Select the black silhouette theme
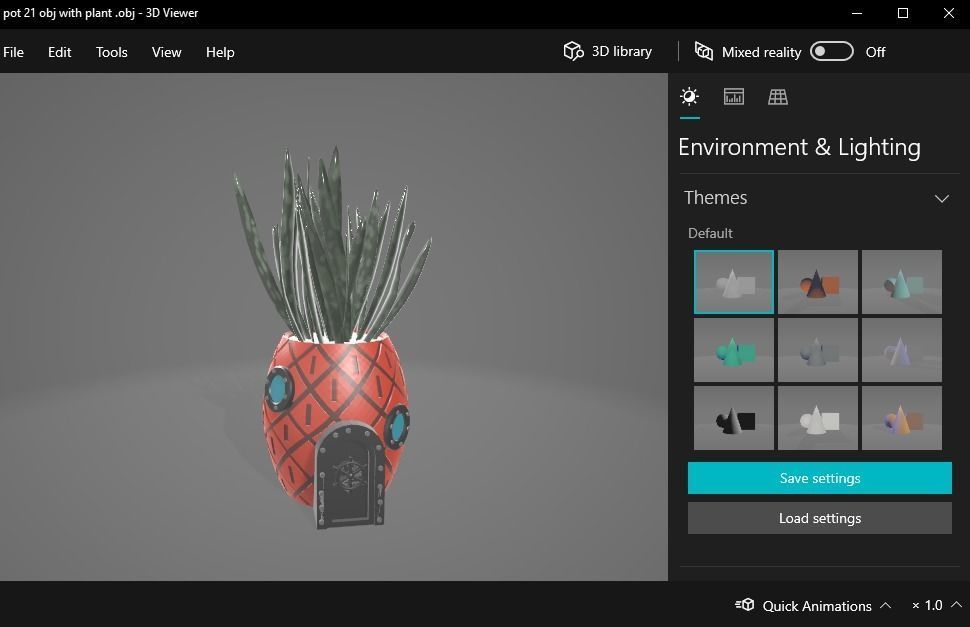970x627 pixels. coord(734,418)
